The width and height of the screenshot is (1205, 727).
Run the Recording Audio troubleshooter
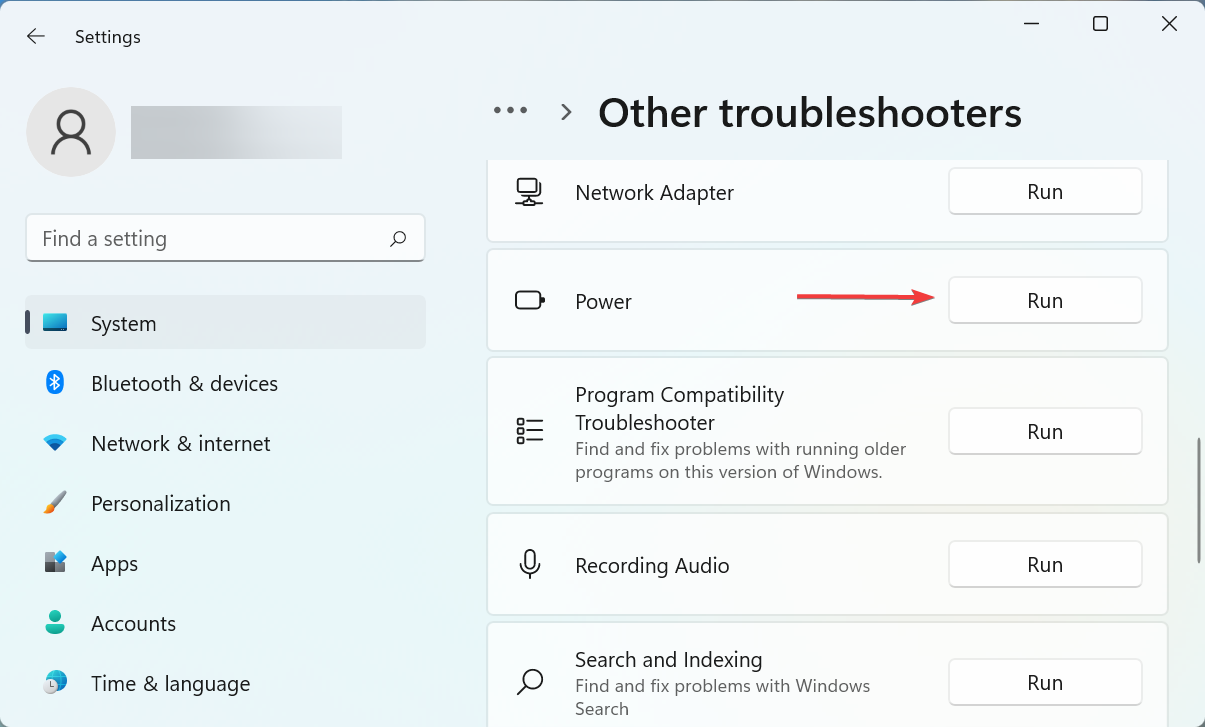(x=1044, y=564)
